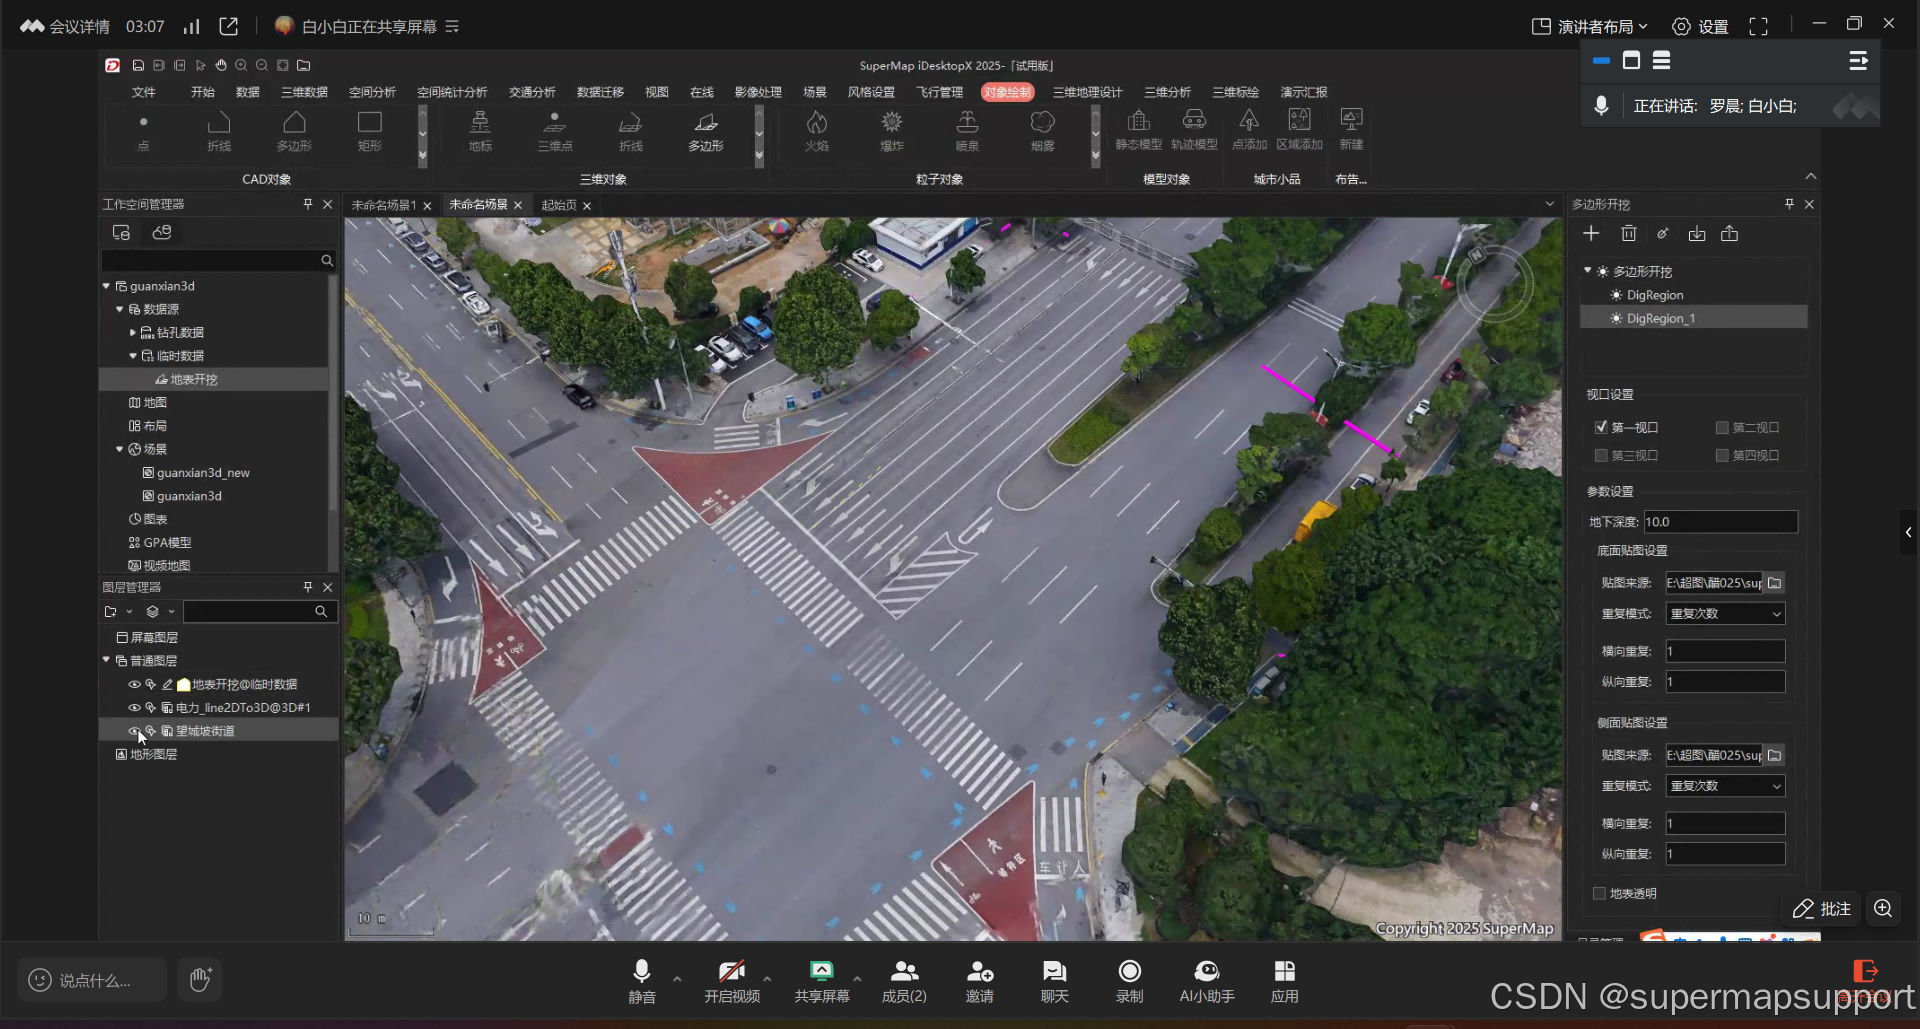Browse folder for 侧面贴图 texture source
This screenshot has height=1029, width=1920.
click(x=1775, y=755)
